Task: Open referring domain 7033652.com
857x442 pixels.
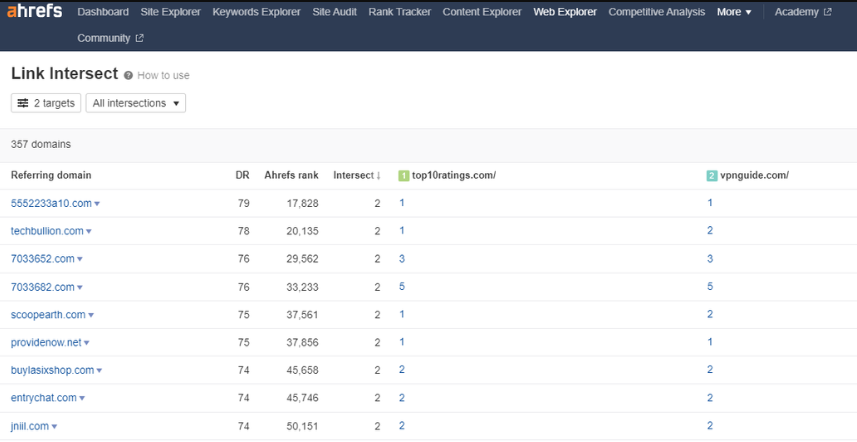Action: (43, 259)
